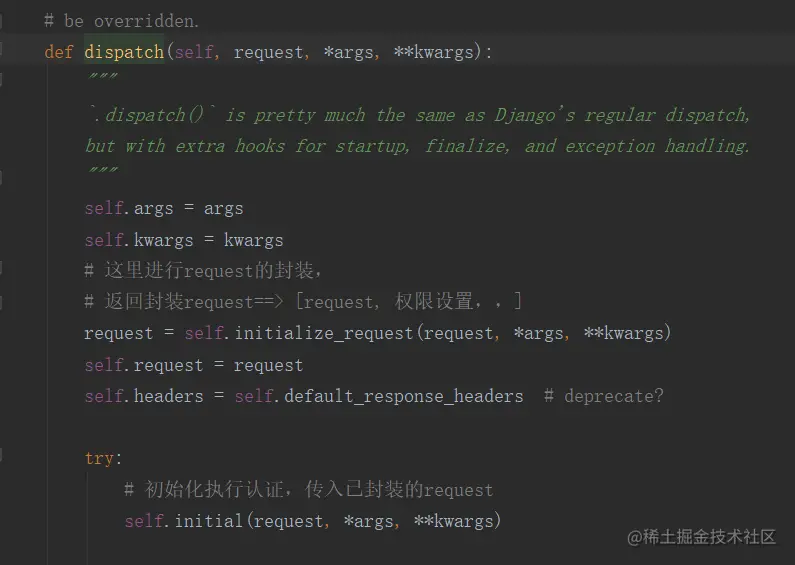Click the highlighted dispatch function name
This screenshot has height=565, width=795.
click(x=124, y=52)
